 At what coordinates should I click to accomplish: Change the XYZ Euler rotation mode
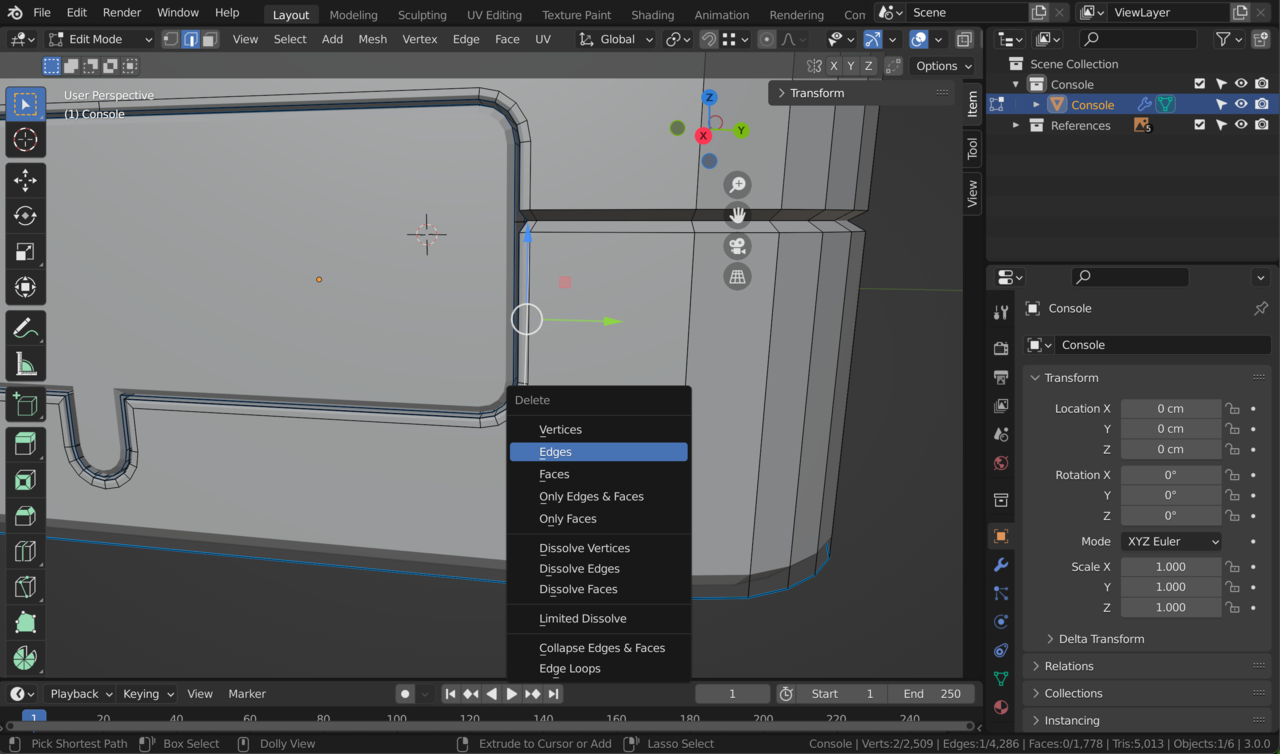click(x=1170, y=540)
